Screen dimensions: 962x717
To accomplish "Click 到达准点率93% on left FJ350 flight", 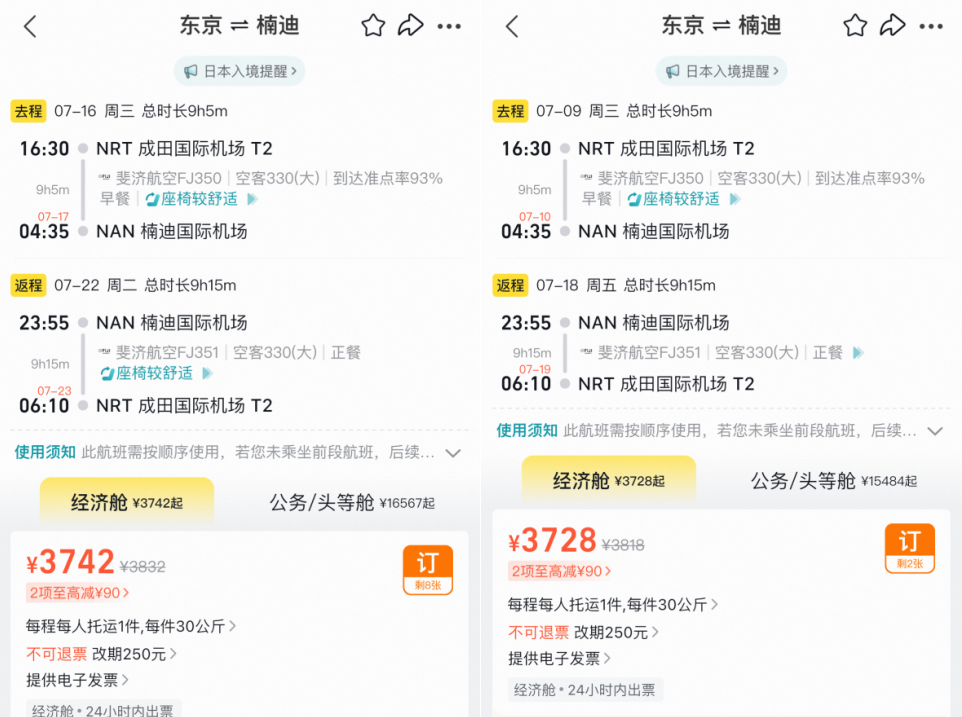I will [388, 178].
